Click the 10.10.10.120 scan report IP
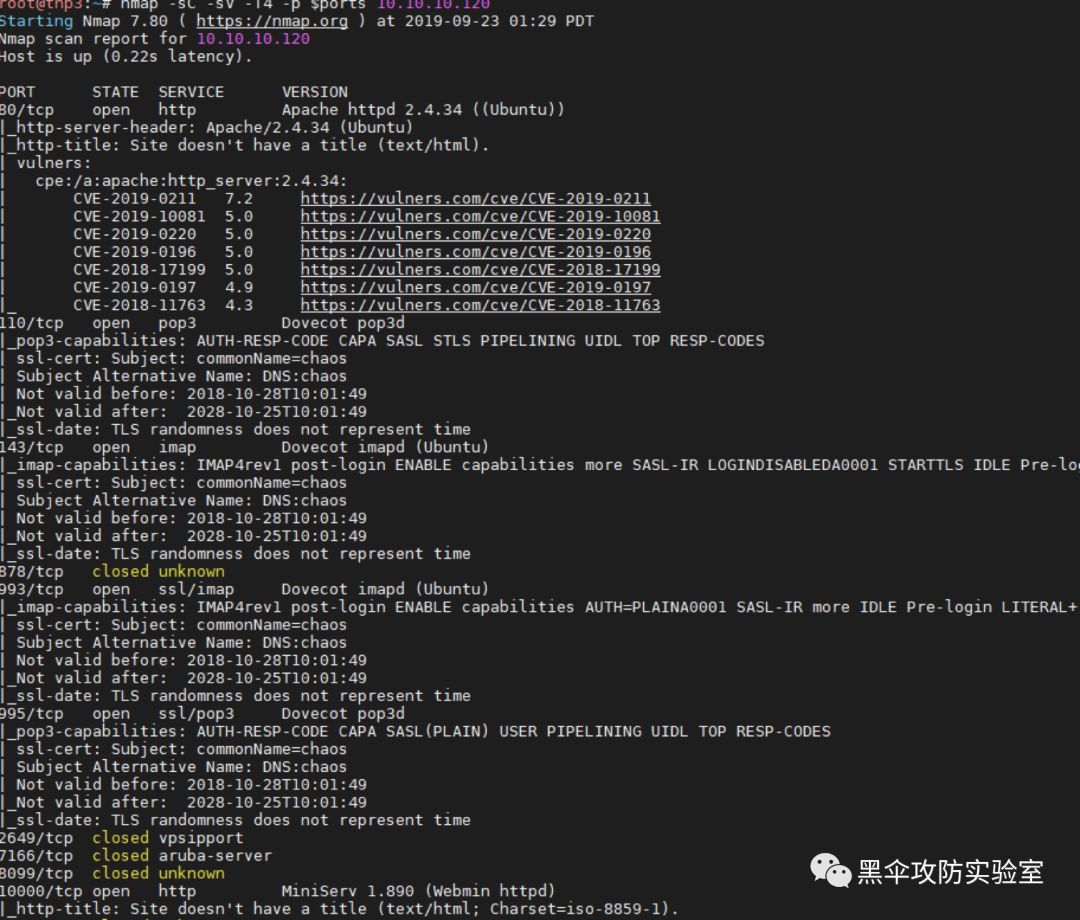This screenshot has height=920, width=1080. coord(253,39)
